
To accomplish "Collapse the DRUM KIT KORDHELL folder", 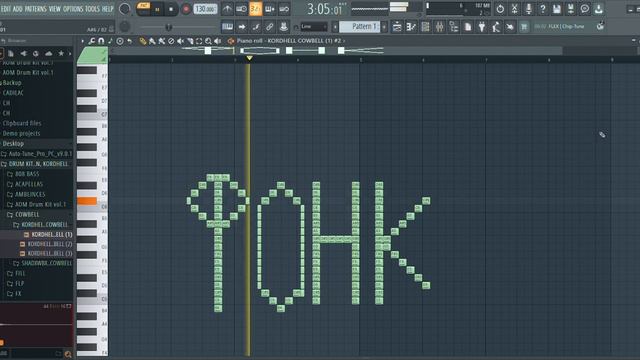I will click(x=37, y=164).
